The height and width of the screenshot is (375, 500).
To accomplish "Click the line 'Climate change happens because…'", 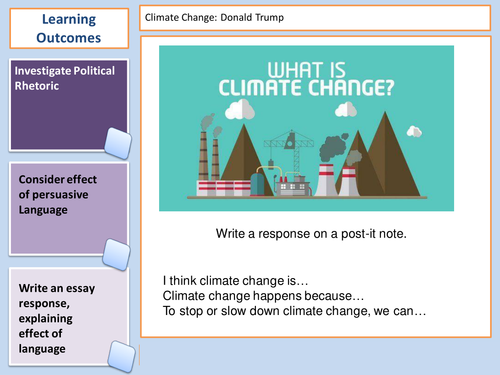I will pyautogui.click(x=263, y=296).
